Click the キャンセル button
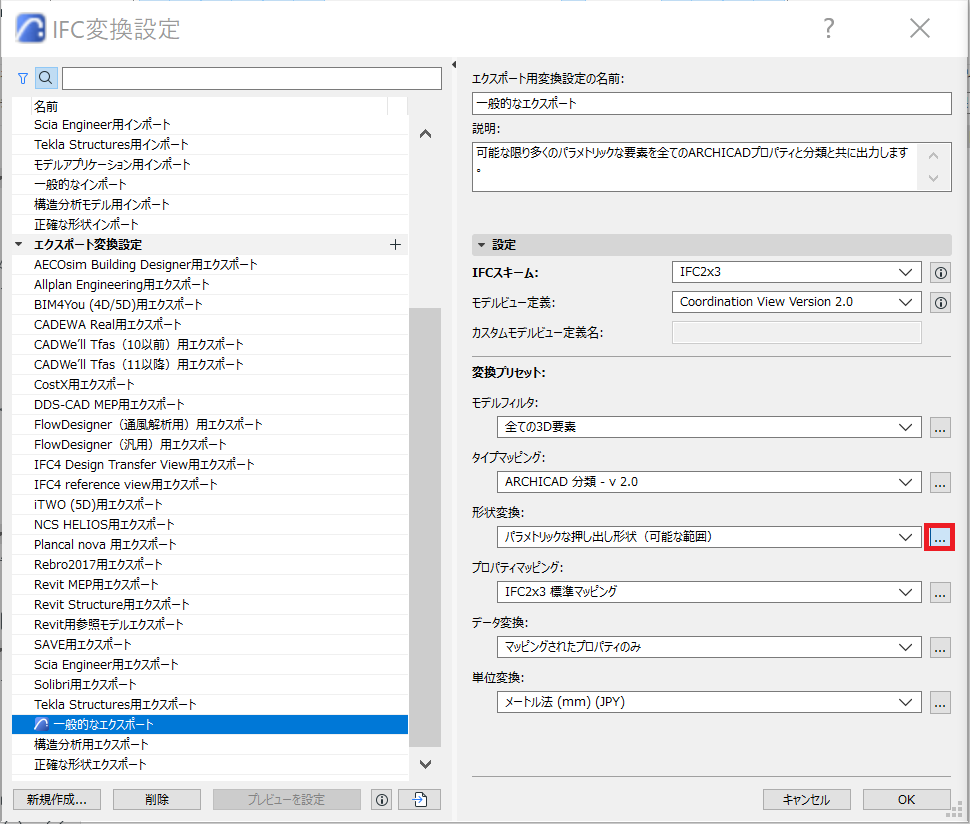Screen dimensions: 971x832 pyautogui.click(x=806, y=800)
